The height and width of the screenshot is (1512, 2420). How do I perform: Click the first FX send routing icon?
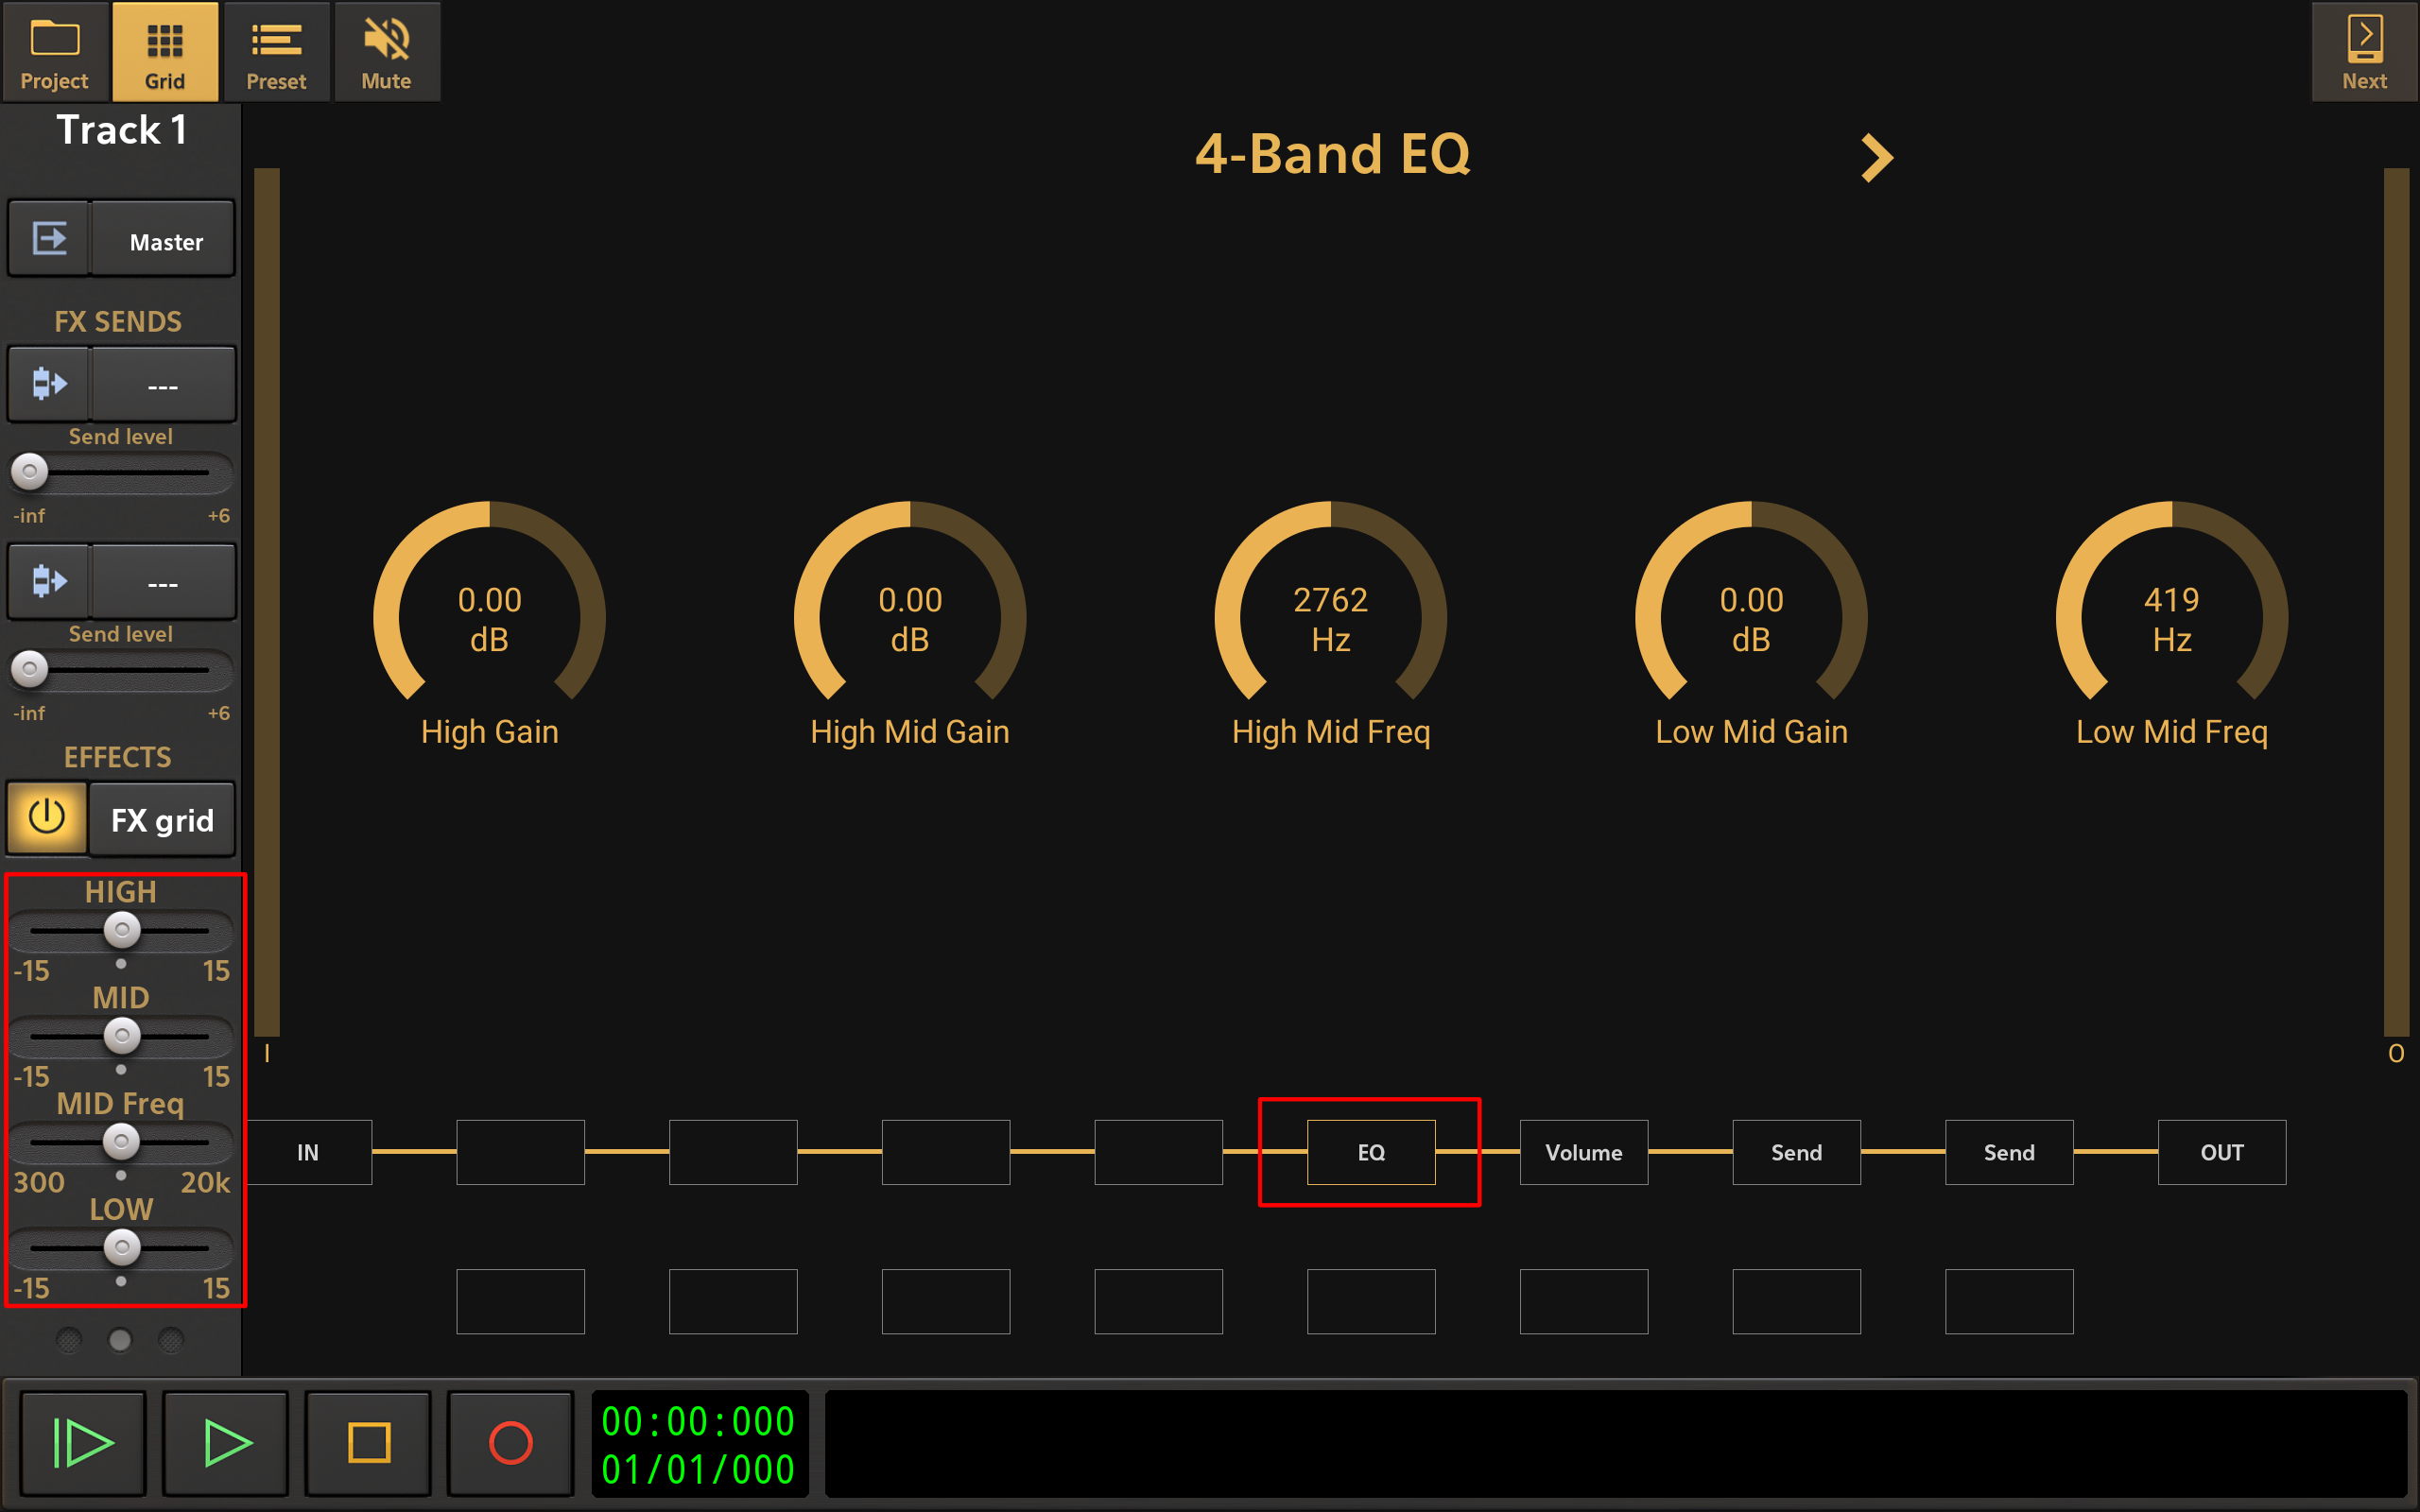coord(48,383)
